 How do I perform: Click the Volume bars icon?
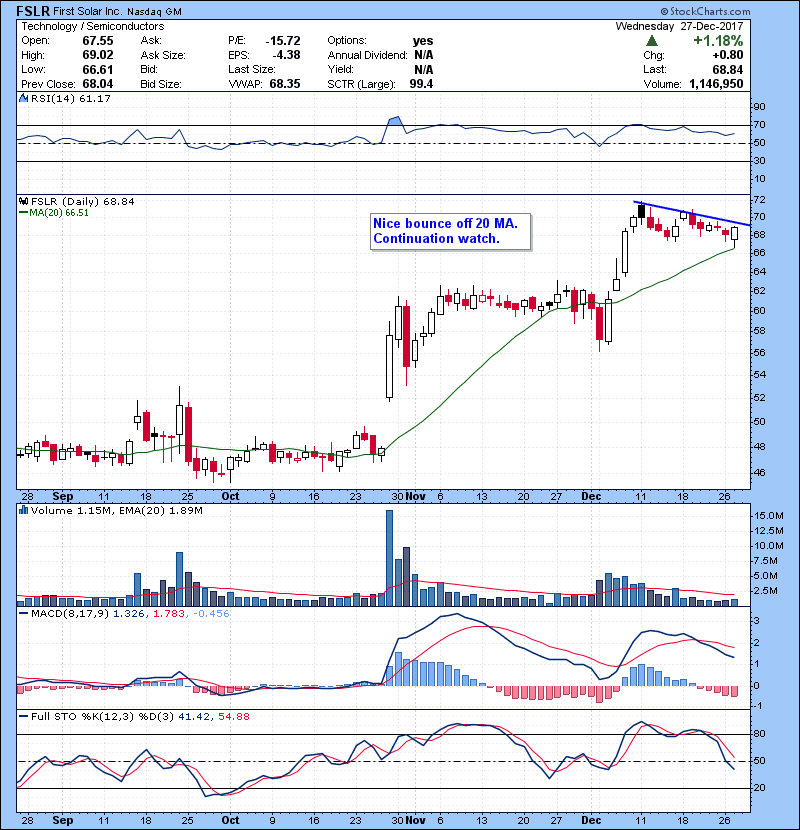tap(23, 510)
